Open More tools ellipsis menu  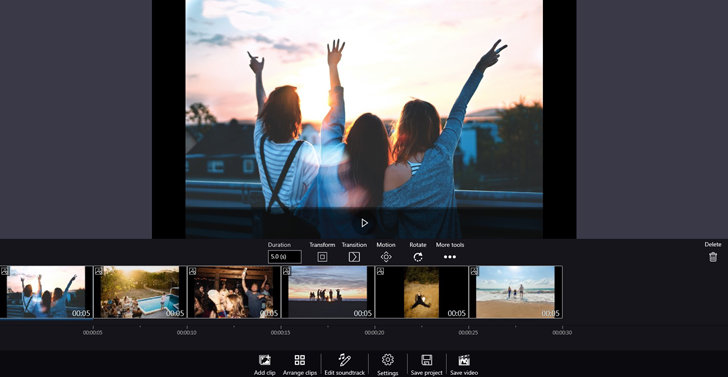[449, 257]
